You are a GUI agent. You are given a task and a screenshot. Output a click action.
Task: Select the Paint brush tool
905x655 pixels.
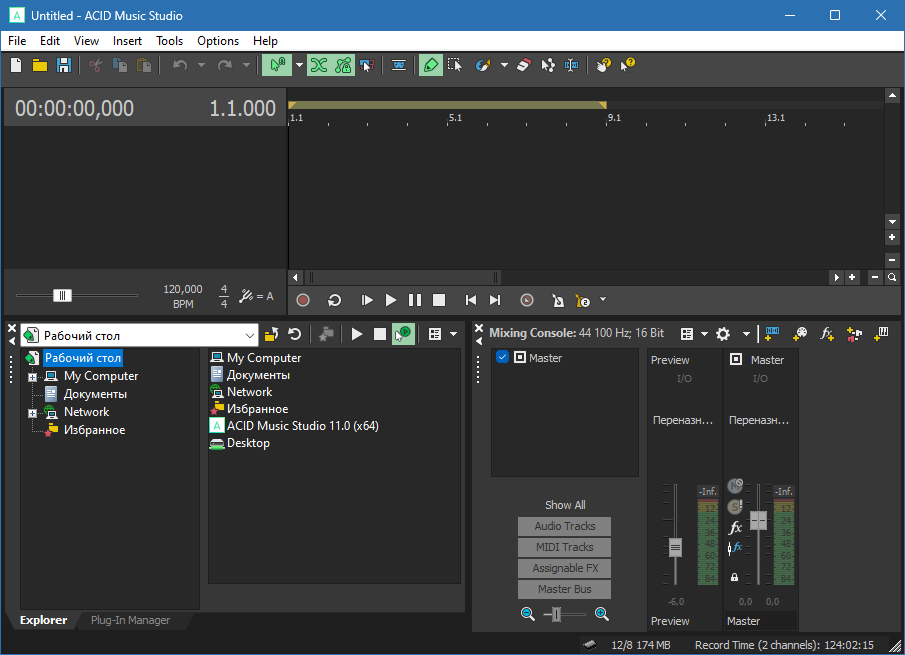click(x=483, y=65)
